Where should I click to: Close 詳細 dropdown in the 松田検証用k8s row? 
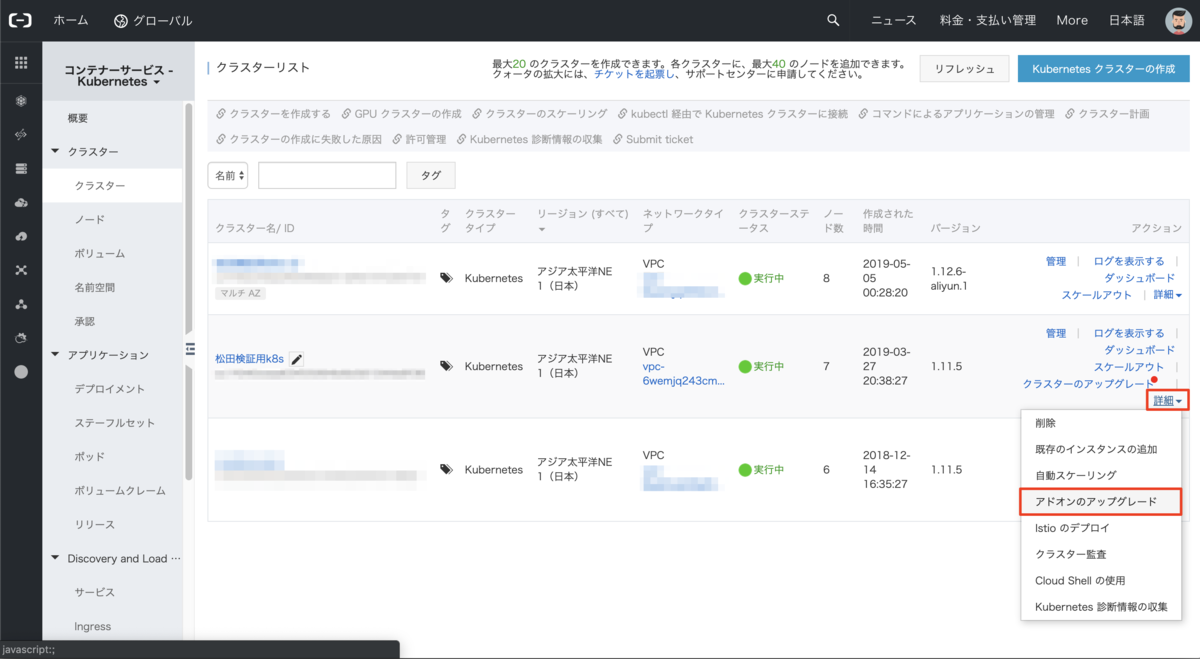point(1167,401)
